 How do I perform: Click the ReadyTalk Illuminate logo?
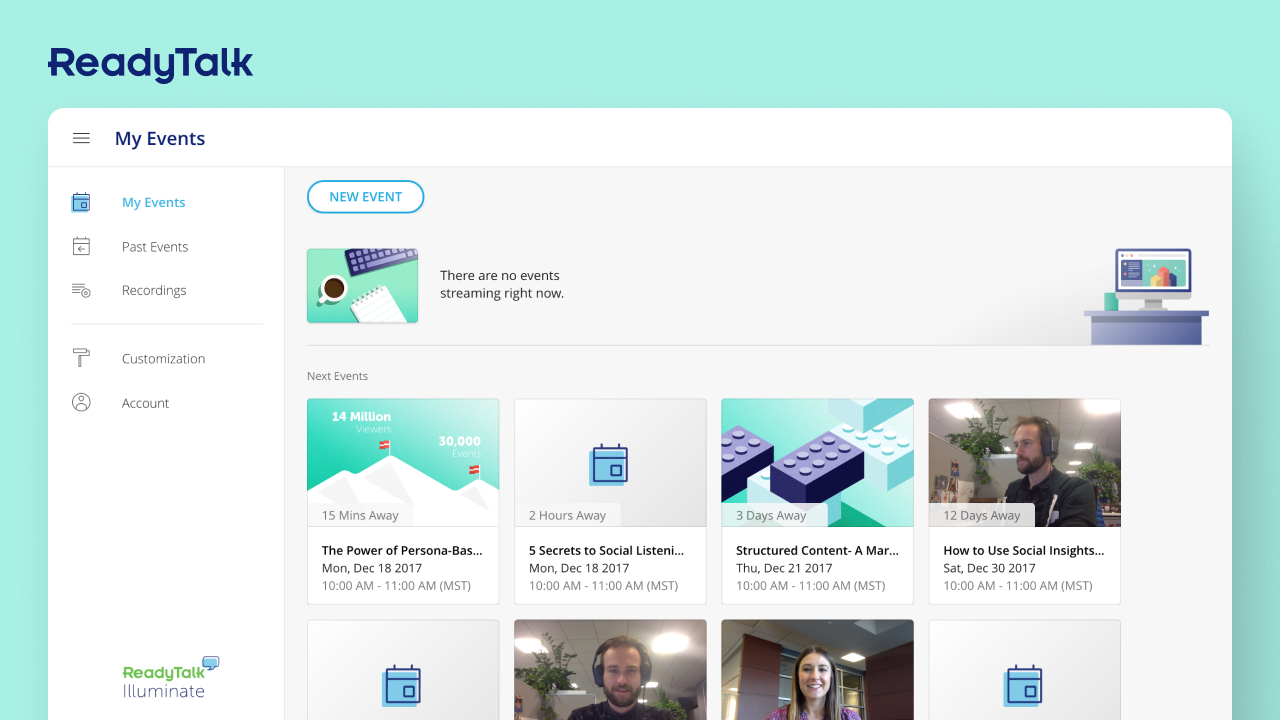pos(170,678)
